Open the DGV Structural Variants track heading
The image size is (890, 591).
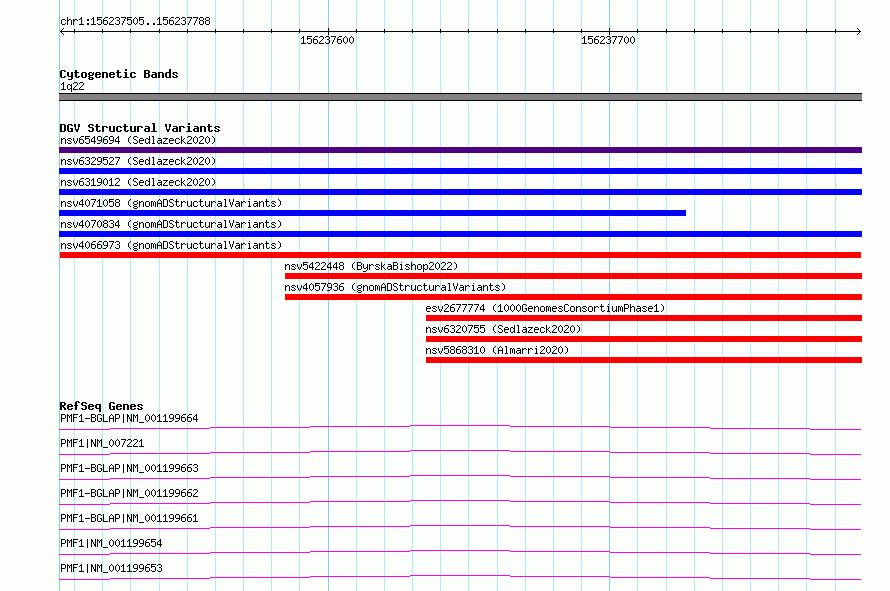pos(140,128)
